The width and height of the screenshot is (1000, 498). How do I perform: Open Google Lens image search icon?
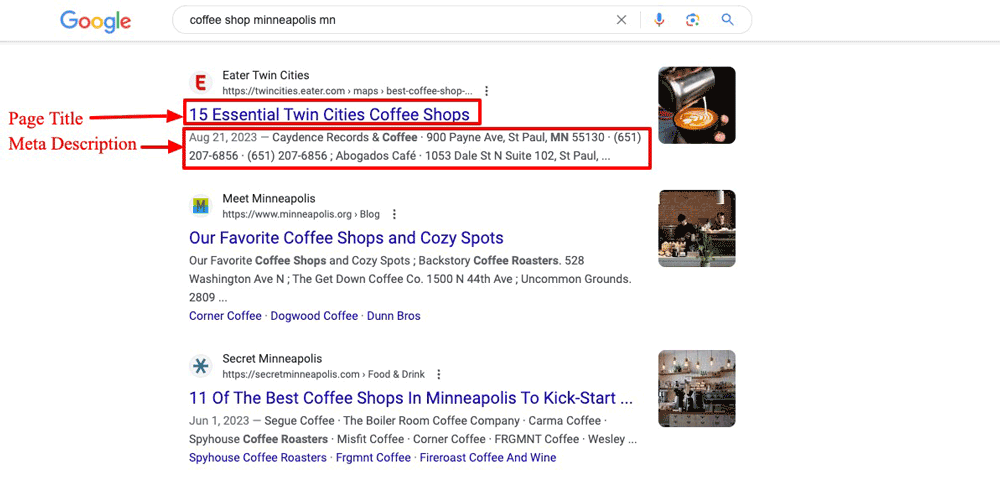click(693, 20)
